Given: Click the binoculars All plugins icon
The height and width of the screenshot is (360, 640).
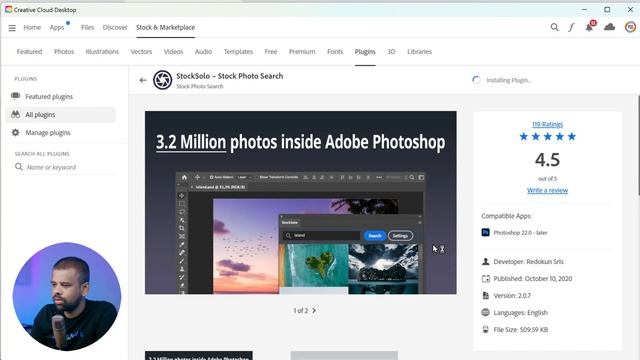Looking at the screenshot, I should point(16,114).
